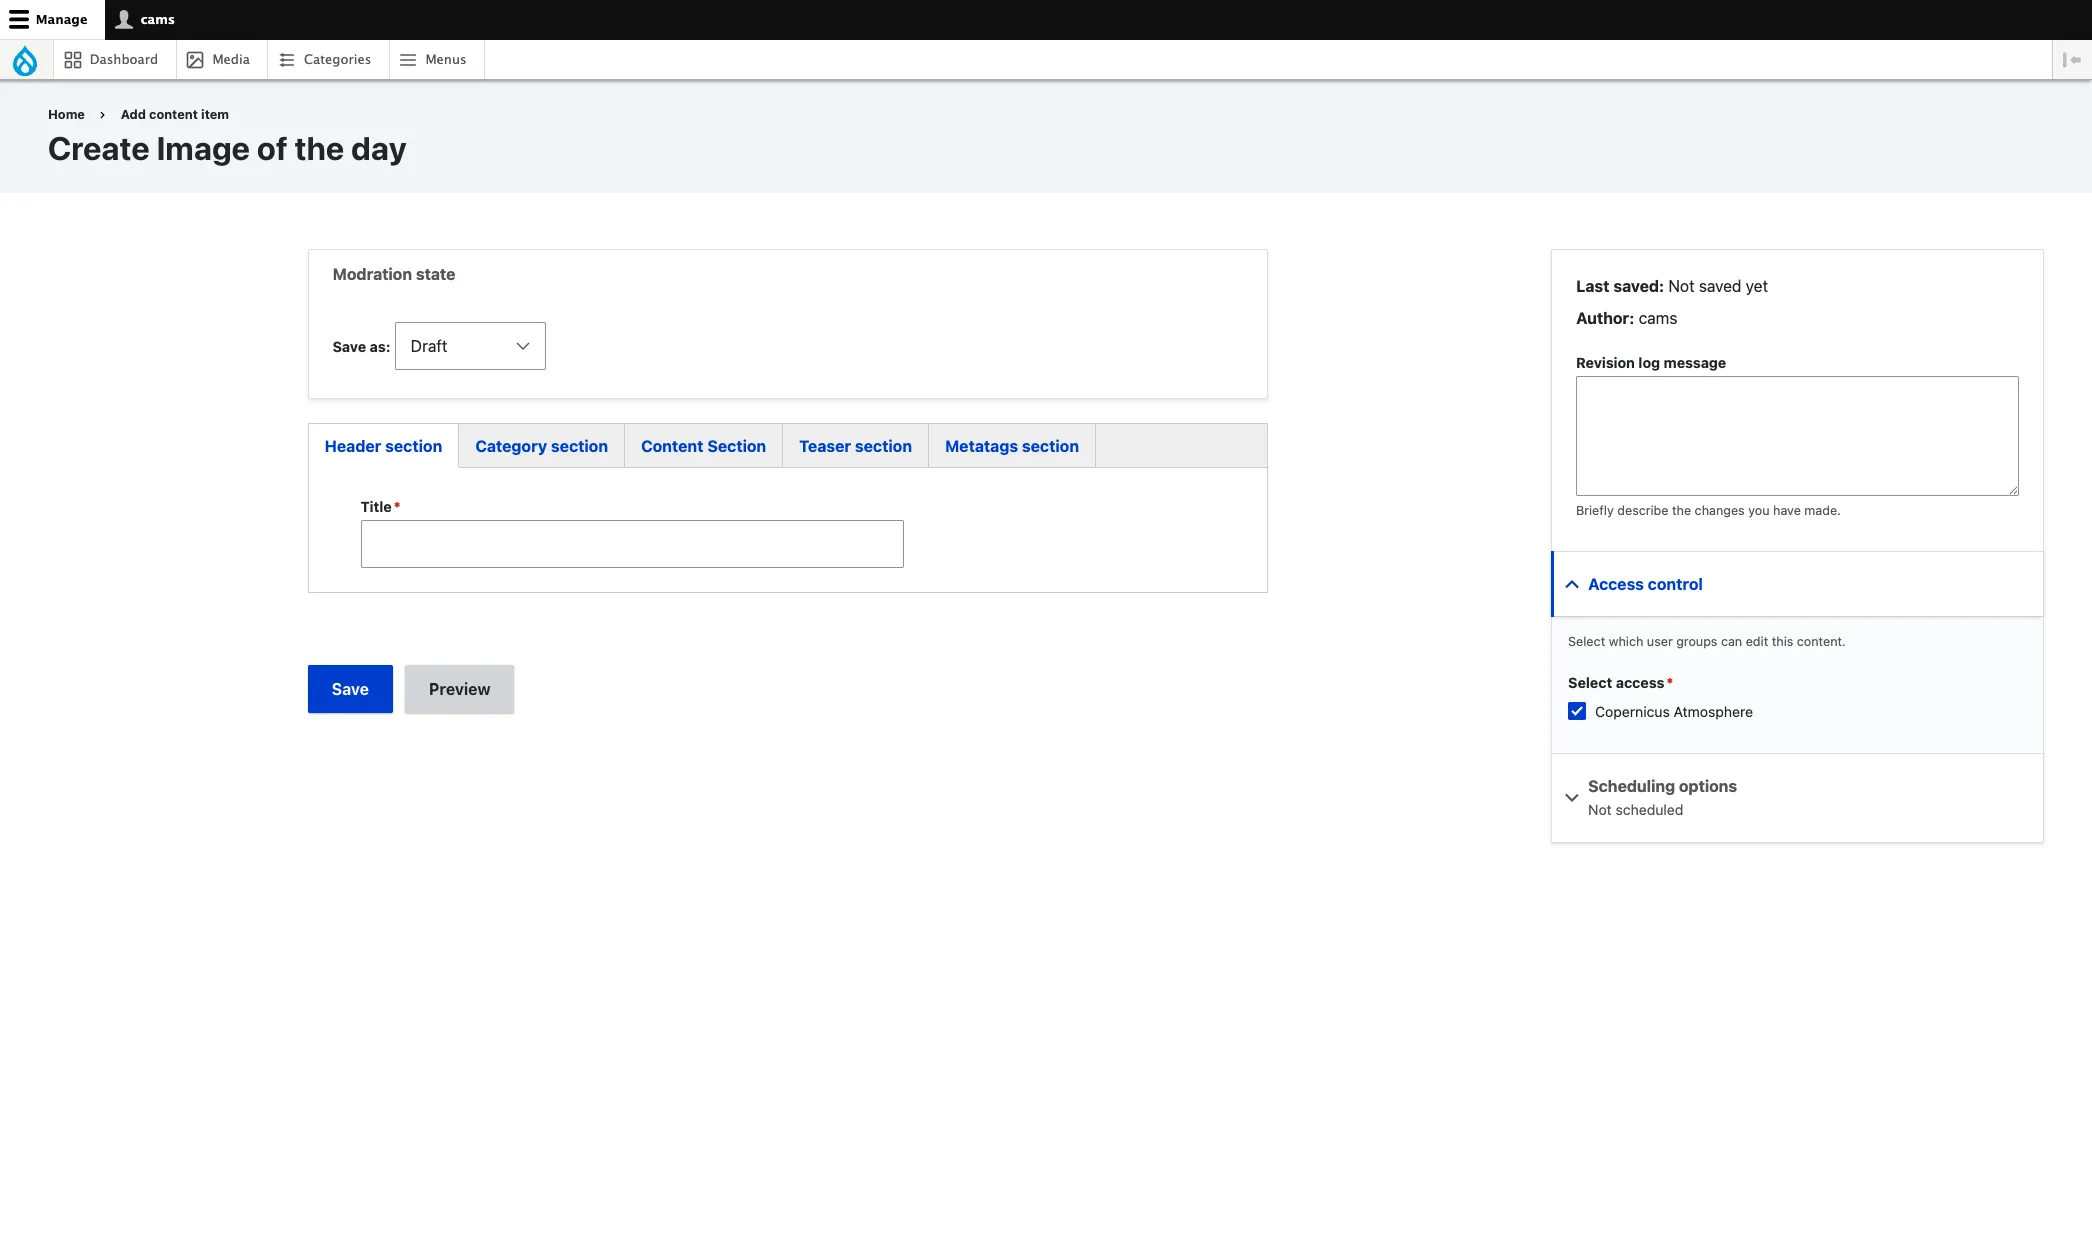Focus the Revision log message textarea
Viewport: 2092px width, 1239px height.
click(x=1797, y=436)
